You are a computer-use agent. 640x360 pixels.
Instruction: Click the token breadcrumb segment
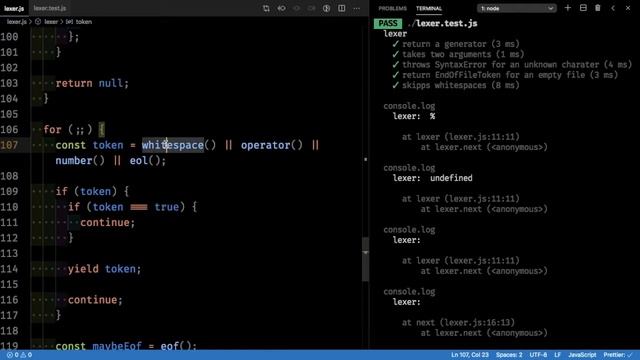[x=84, y=22]
